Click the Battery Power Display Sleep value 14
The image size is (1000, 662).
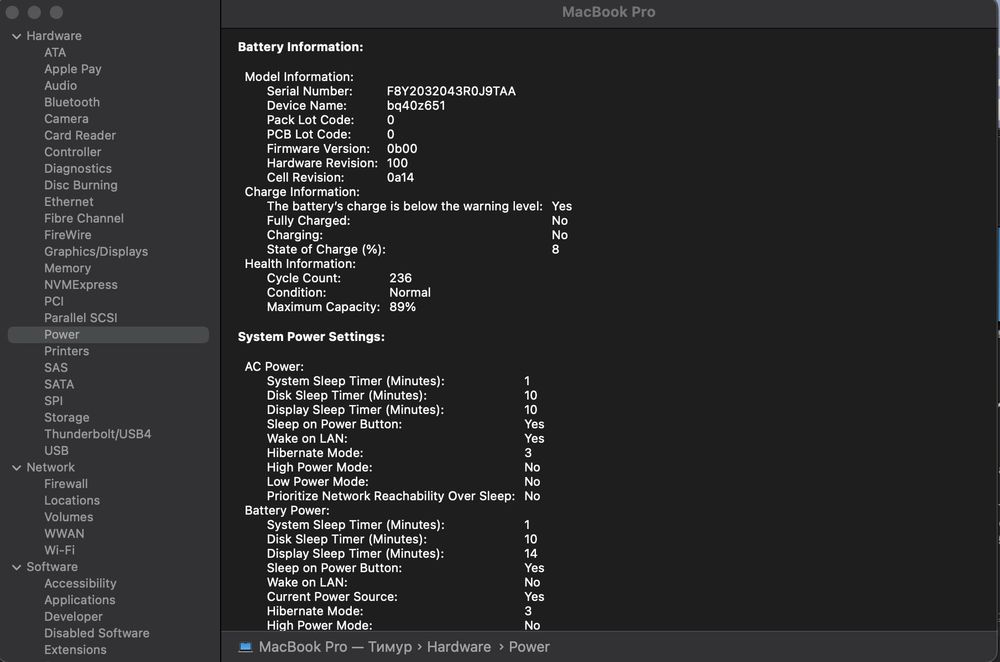[531, 554]
